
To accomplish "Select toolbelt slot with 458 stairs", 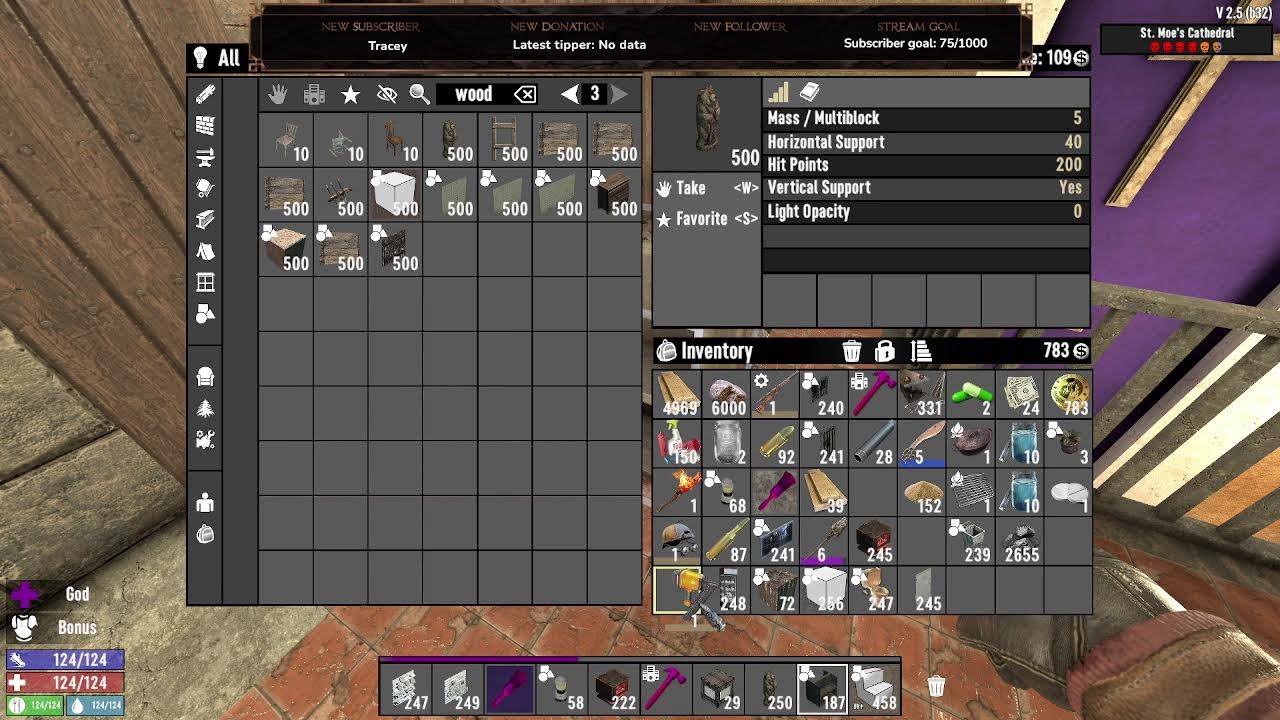I will click(875, 689).
